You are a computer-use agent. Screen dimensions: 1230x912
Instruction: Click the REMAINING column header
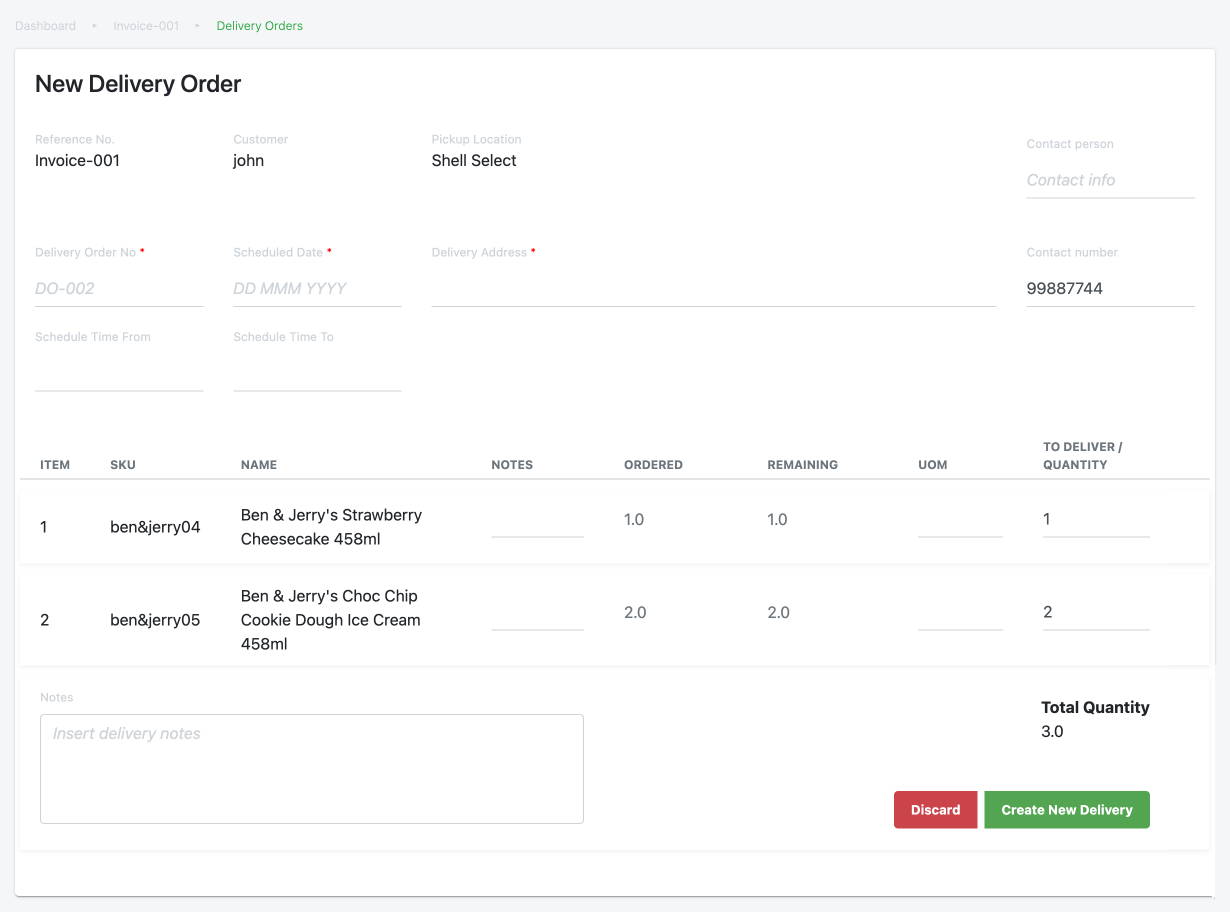(x=802, y=465)
